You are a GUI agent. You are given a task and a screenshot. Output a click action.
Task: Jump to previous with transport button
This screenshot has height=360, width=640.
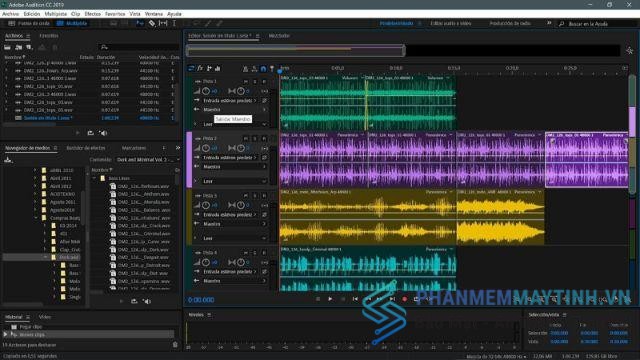pyautogui.click(x=355, y=299)
